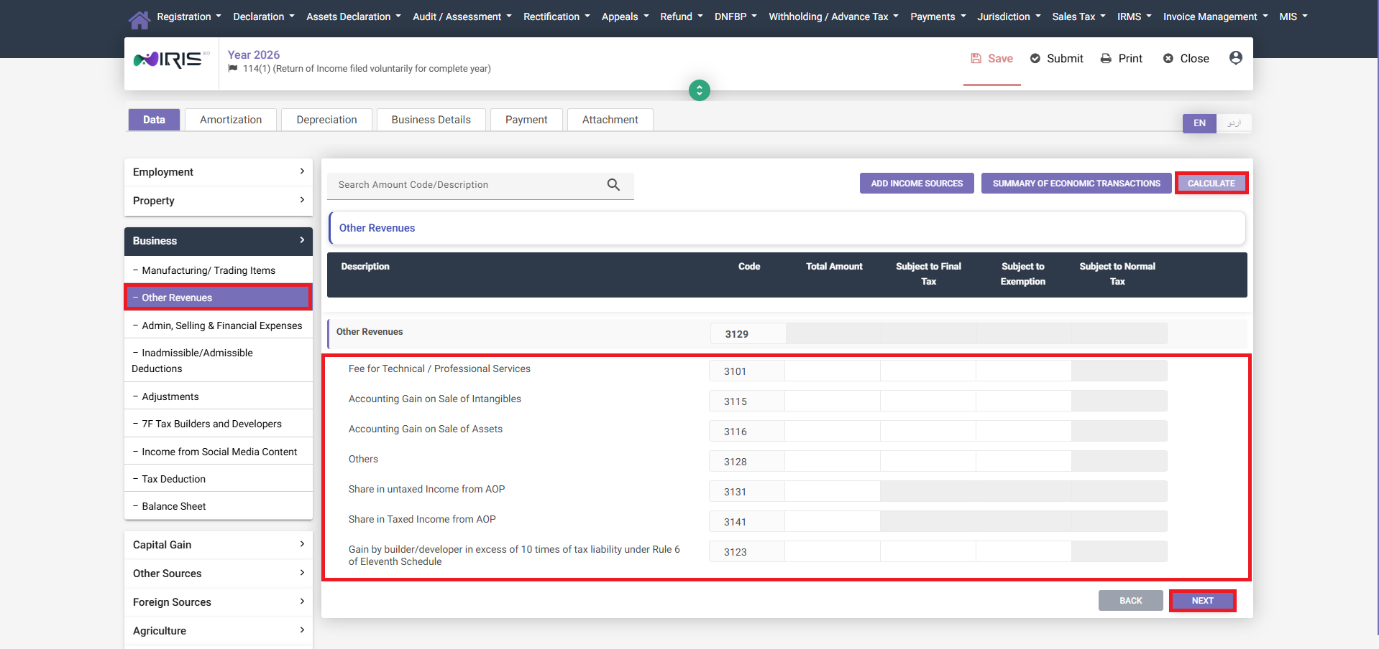Click the Save floppy disk icon
This screenshot has height=649, width=1379.
[x=976, y=59]
